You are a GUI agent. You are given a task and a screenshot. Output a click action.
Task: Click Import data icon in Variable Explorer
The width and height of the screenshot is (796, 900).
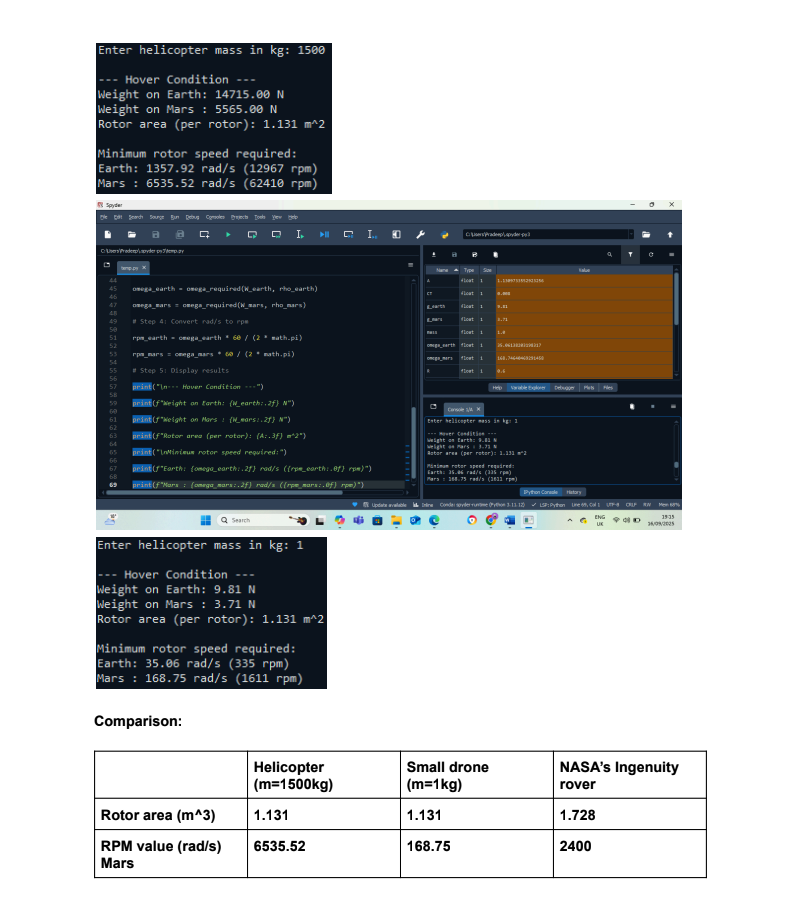coord(434,254)
